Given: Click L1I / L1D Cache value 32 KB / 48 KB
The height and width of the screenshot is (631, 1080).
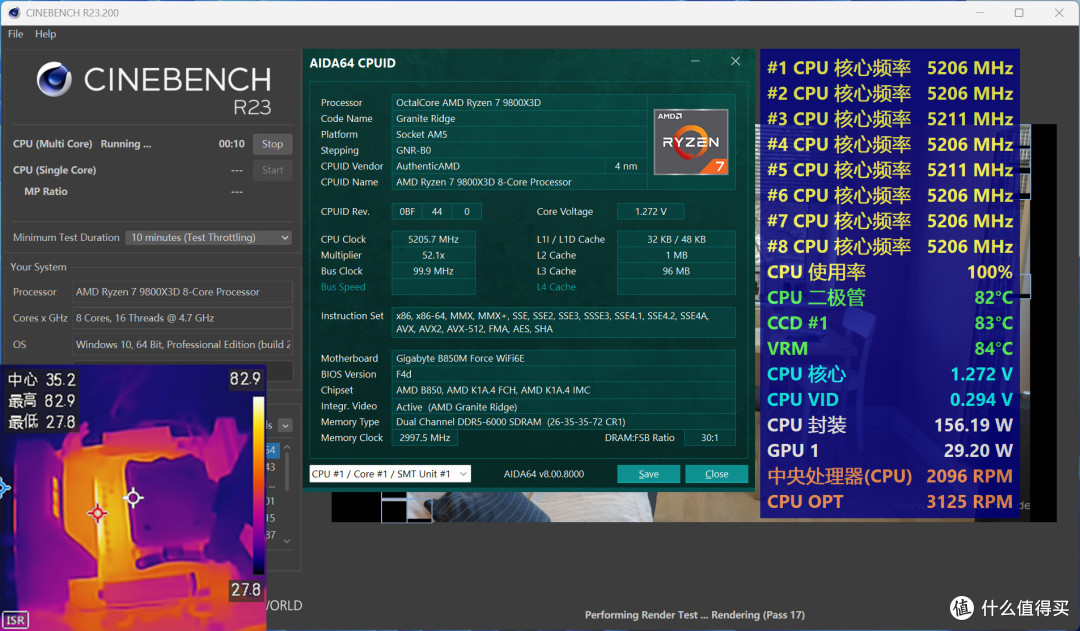Looking at the screenshot, I should pos(676,239).
